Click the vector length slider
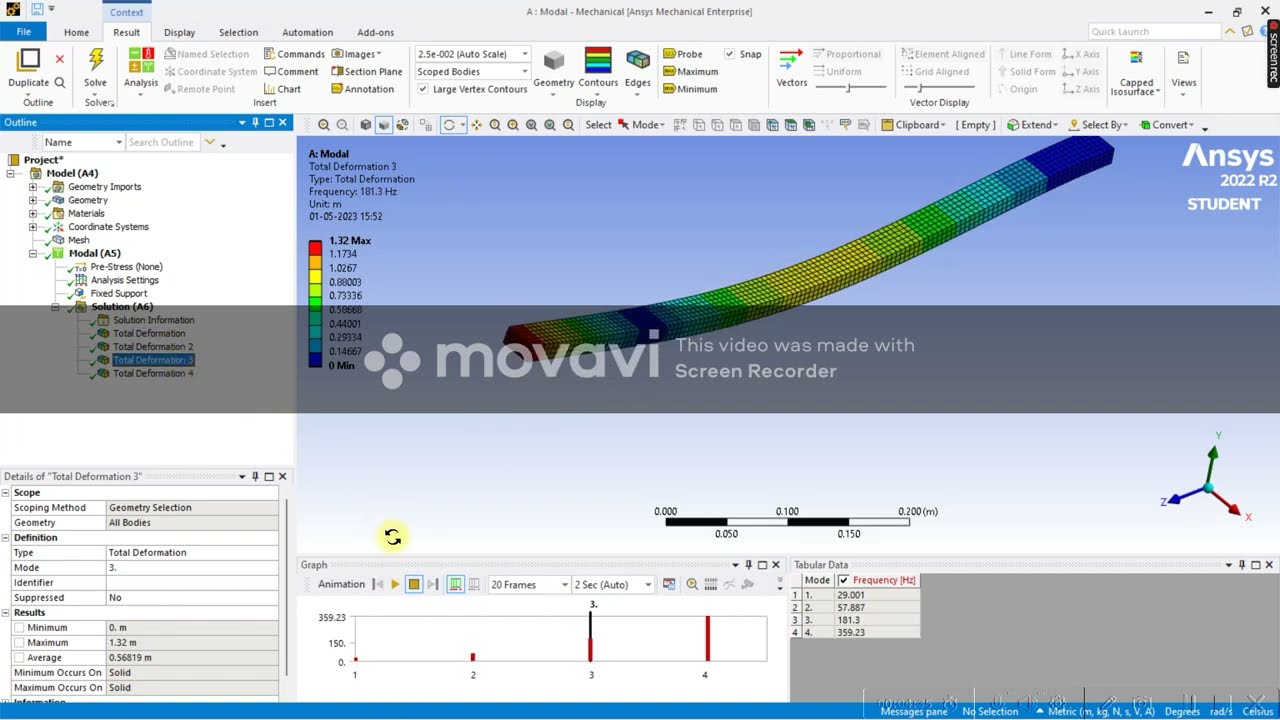Screen dimensions: 1280x720 (849, 89)
